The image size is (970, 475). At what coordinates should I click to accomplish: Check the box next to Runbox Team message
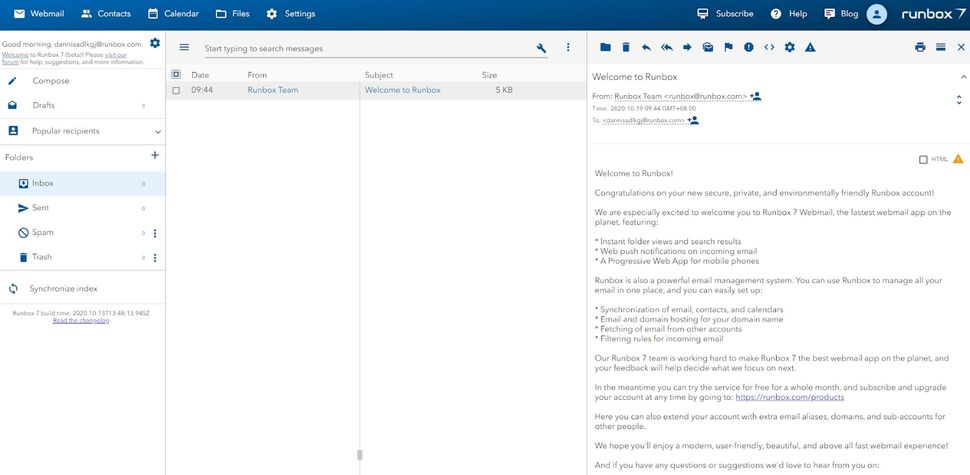coord(176,90)
